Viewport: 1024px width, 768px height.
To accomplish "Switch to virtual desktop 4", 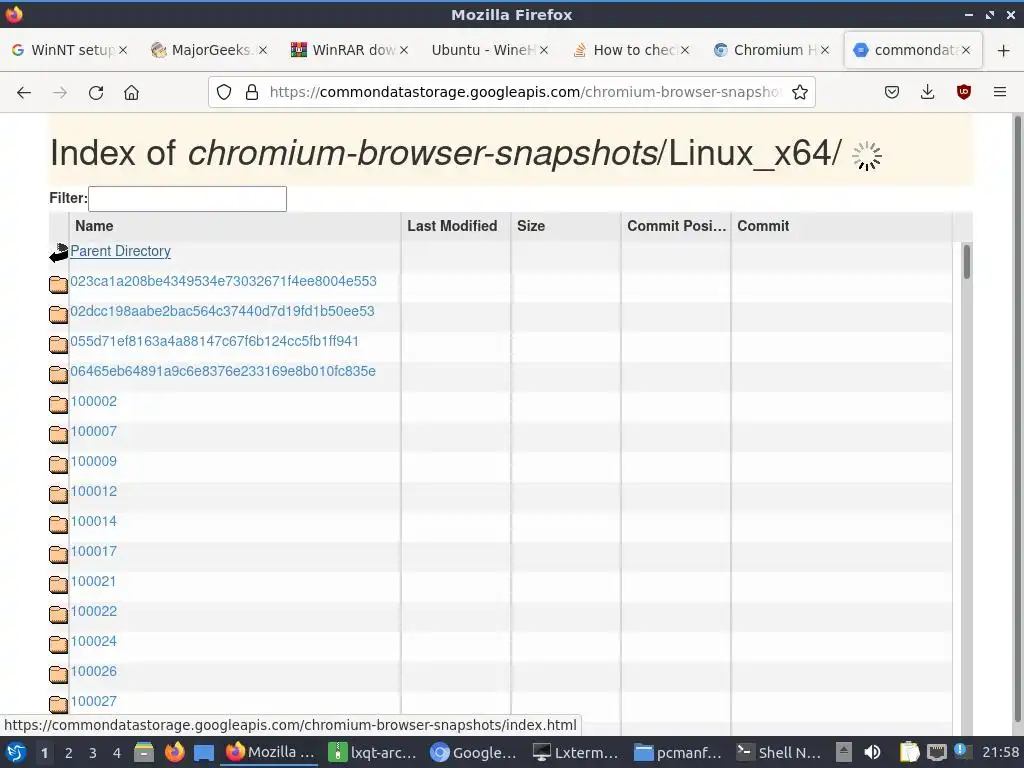I will click(117, 753).
